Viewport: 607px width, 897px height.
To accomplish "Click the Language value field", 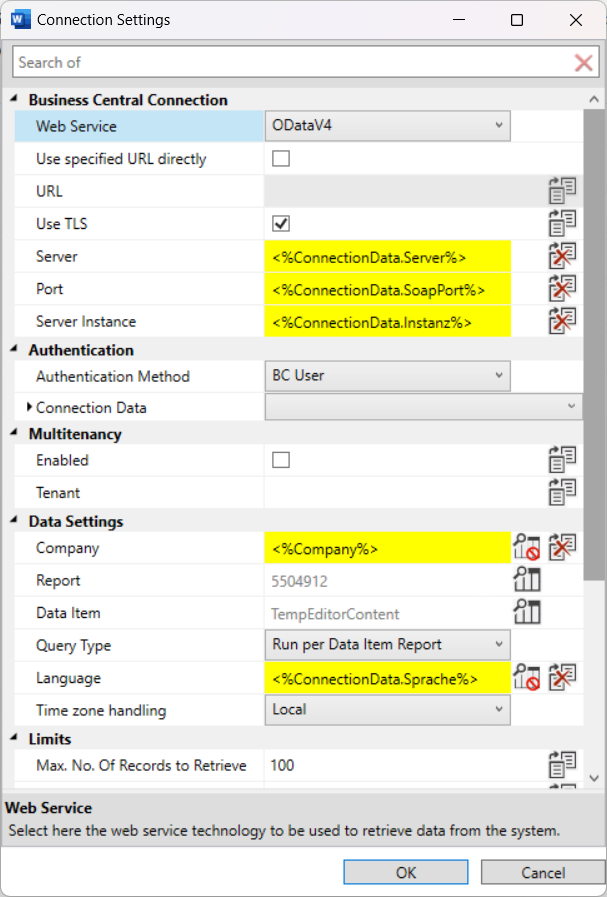I will pyautogui.click(x=387, y=678).
